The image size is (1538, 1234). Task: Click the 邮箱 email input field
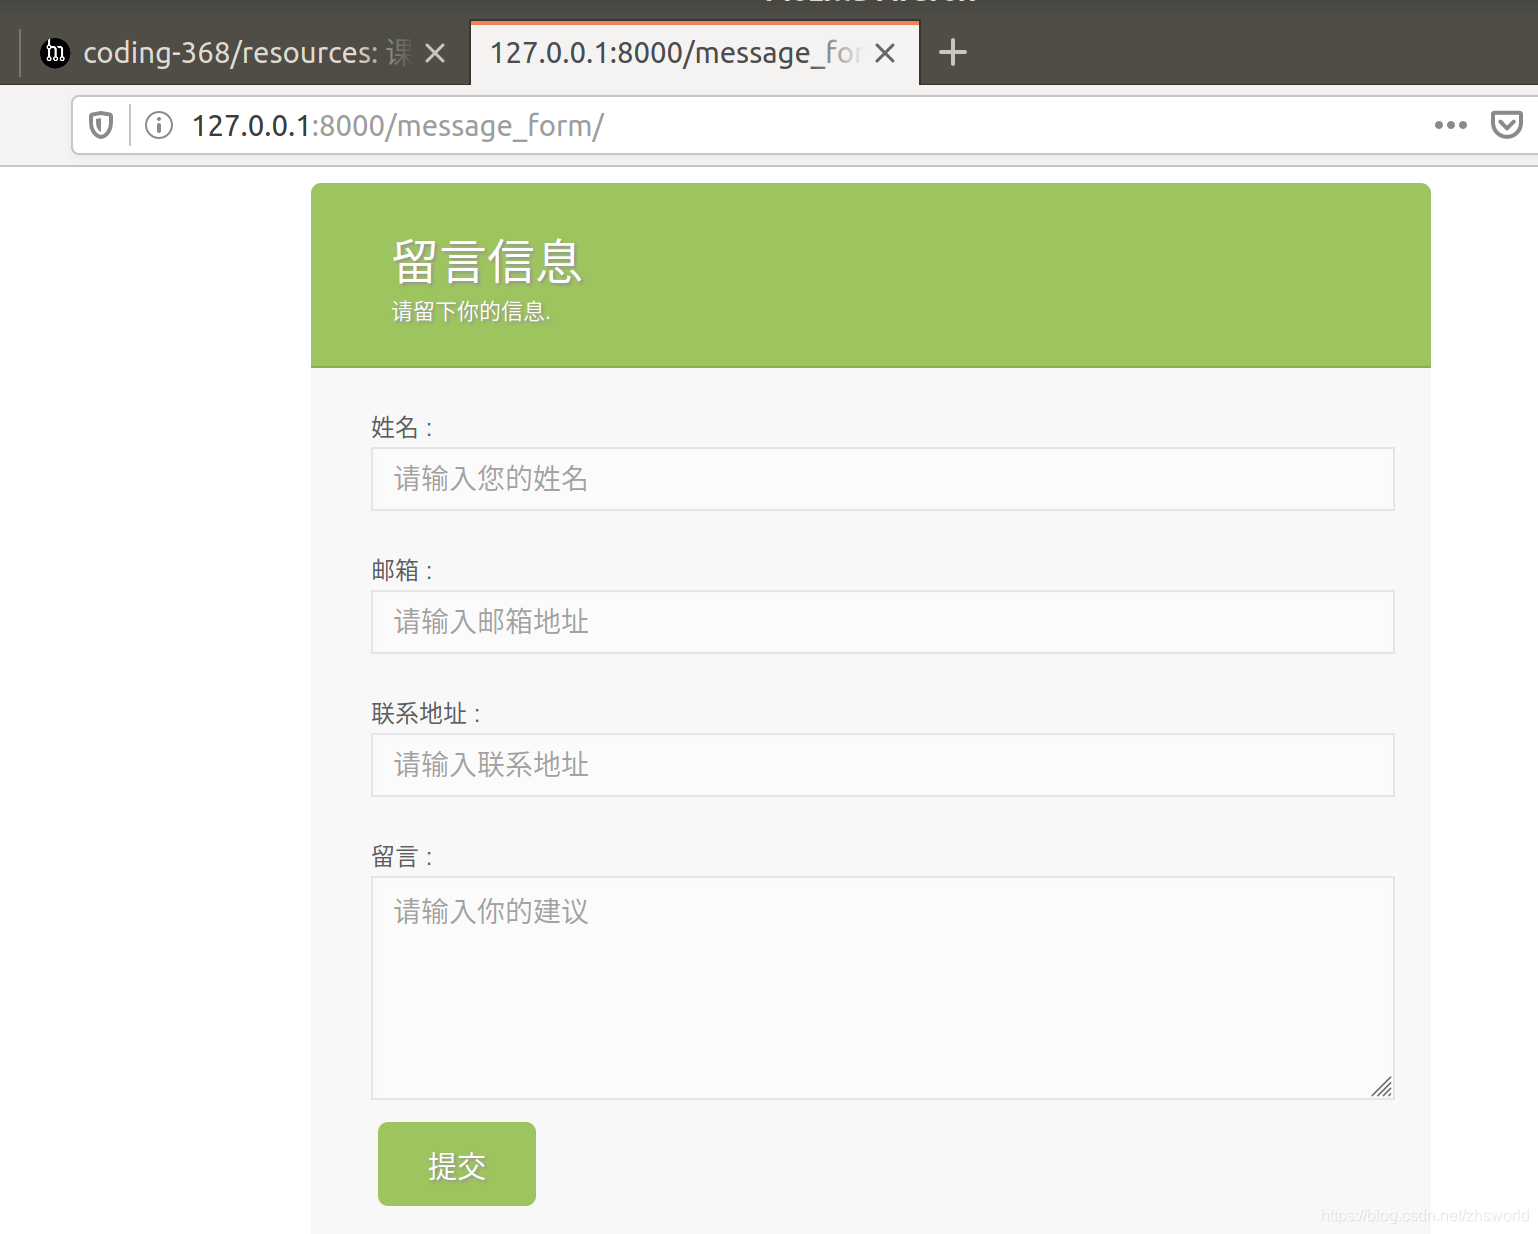[x=883, y=622]
